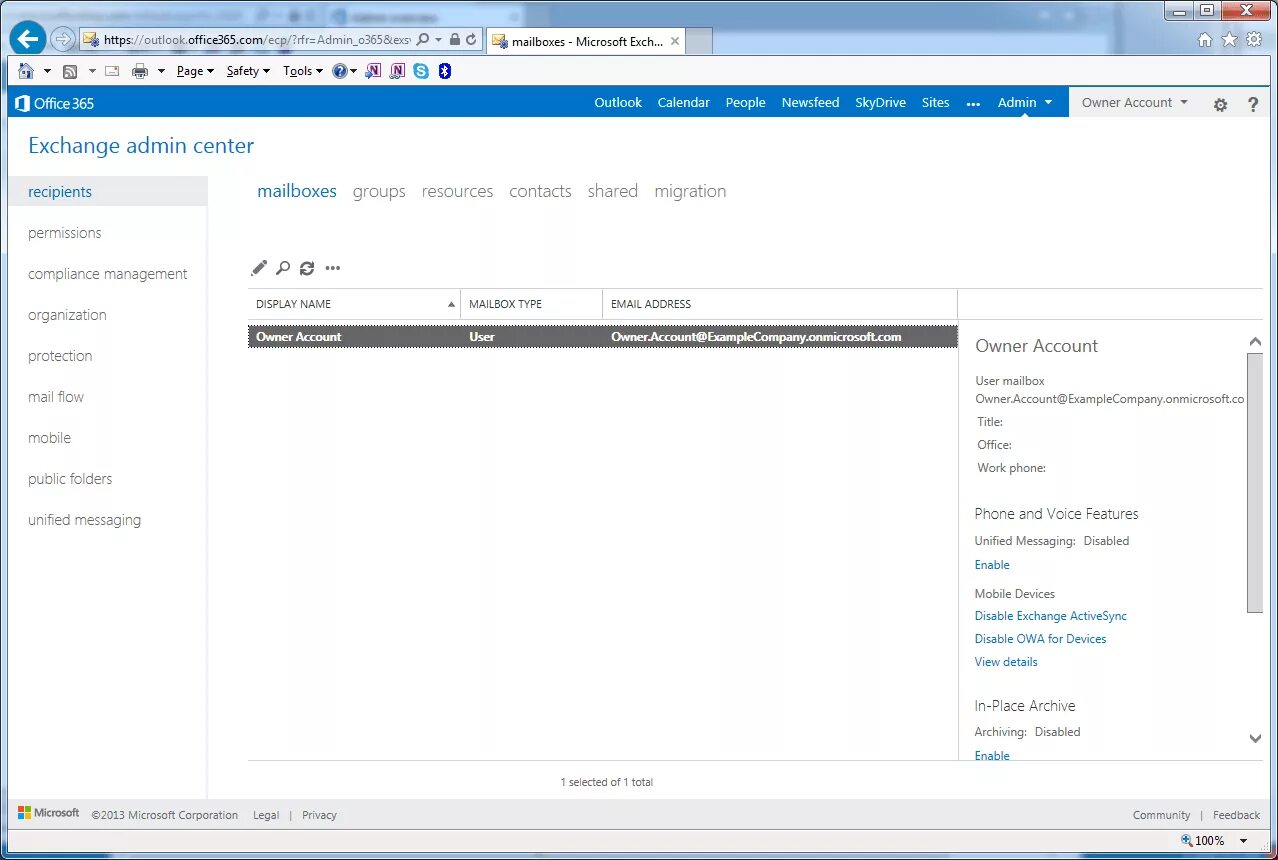1278x860 pixels.
Task: Open the Page menu
Action: 195,71
